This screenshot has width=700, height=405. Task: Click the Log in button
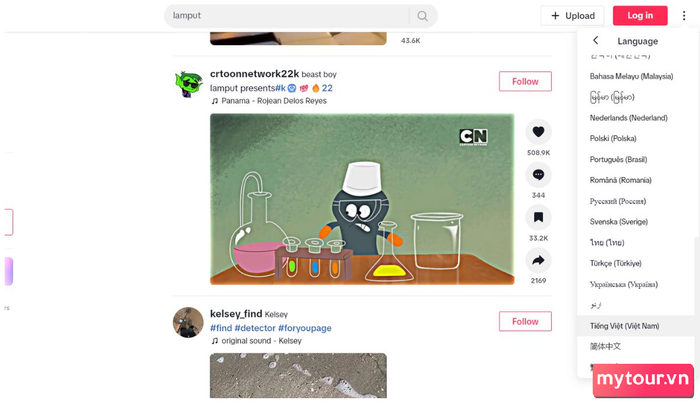click(640, 16)
